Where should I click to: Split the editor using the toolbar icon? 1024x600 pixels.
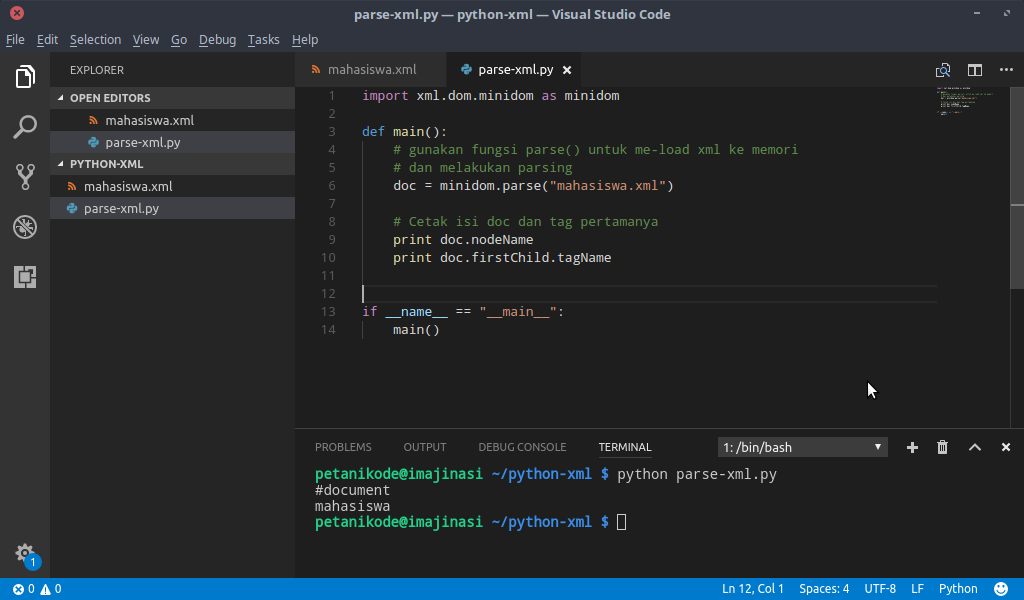(975, 70)
